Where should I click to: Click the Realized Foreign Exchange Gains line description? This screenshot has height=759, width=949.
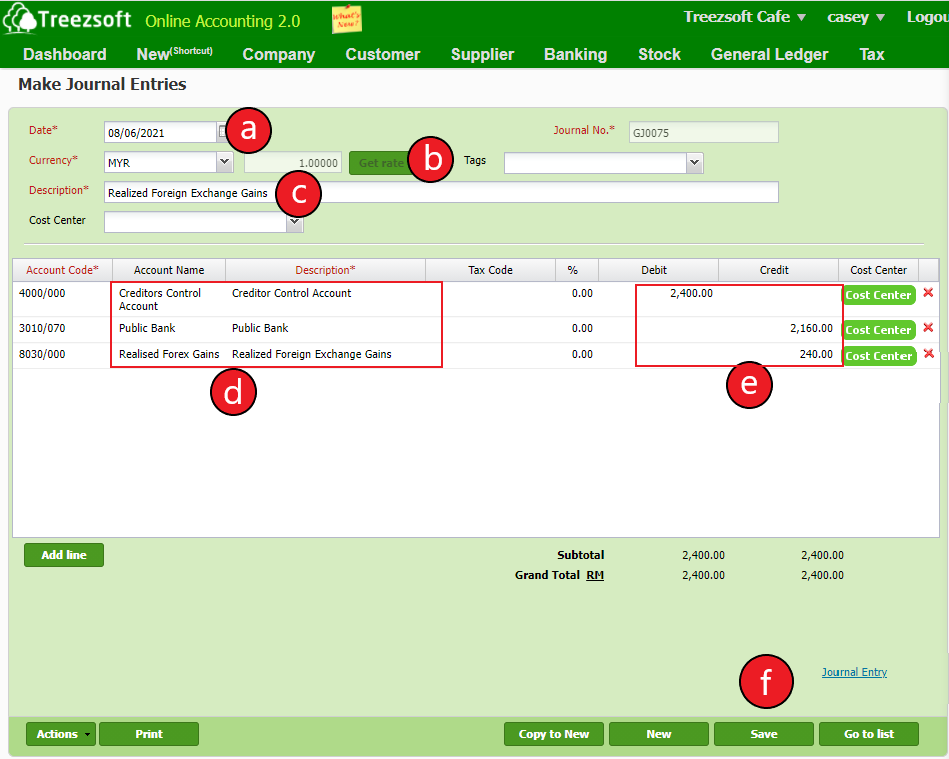tap(312, 354)
